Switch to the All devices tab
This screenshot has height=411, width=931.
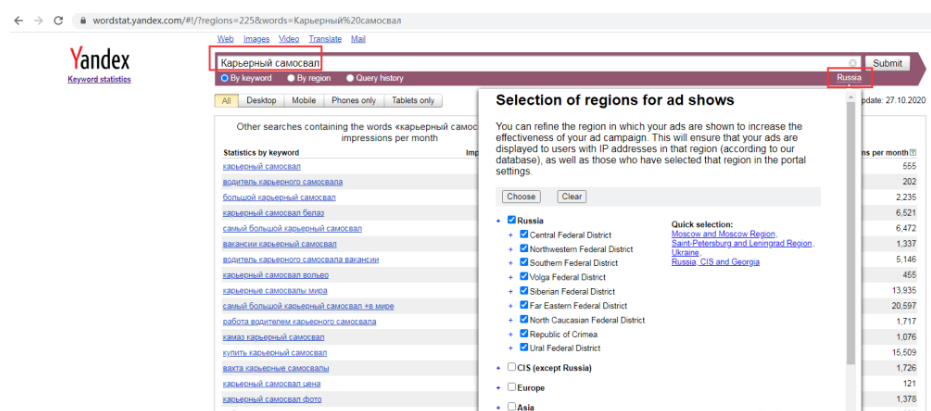click(226, 100)
